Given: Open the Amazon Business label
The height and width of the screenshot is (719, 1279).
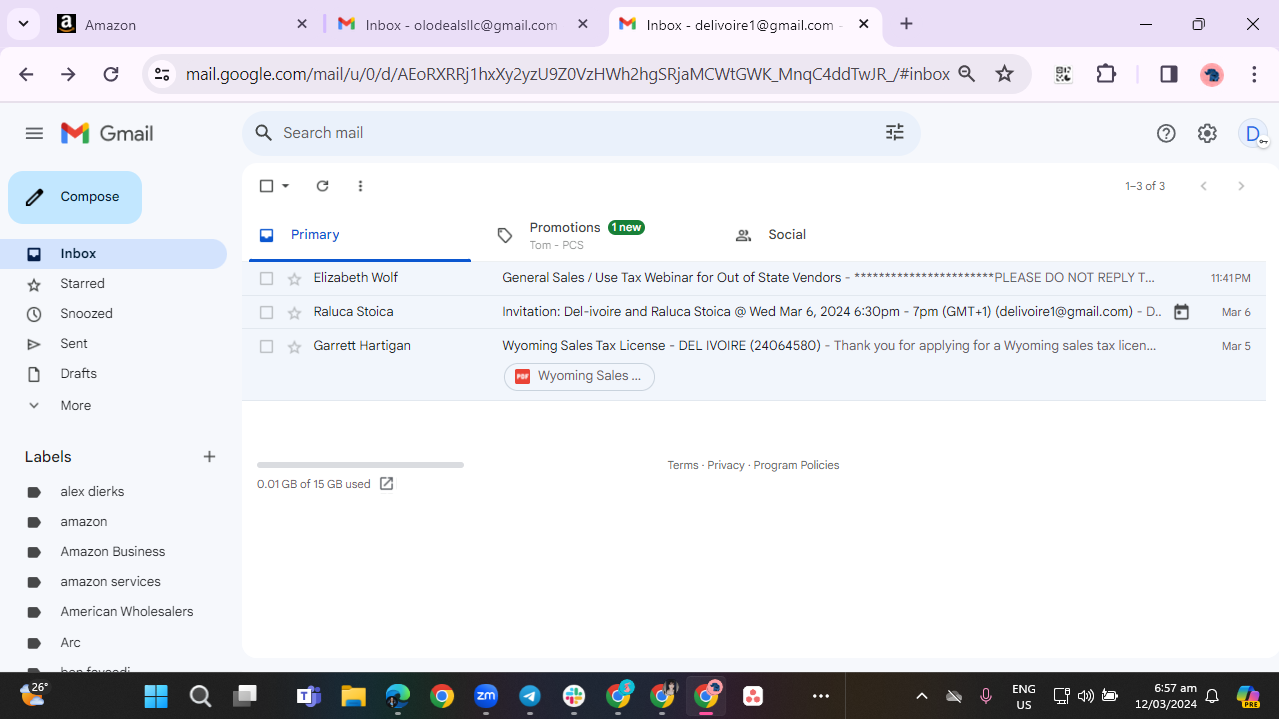Looking at the screenshot, I should pyautogui.click(x=113, y=552).
